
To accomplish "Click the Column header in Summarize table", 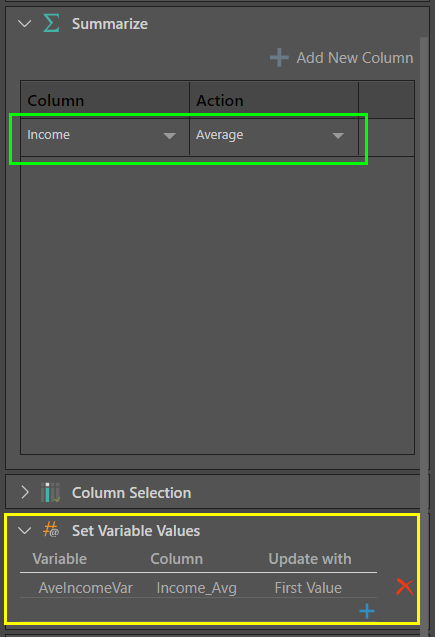I will [x=56, y=100].
